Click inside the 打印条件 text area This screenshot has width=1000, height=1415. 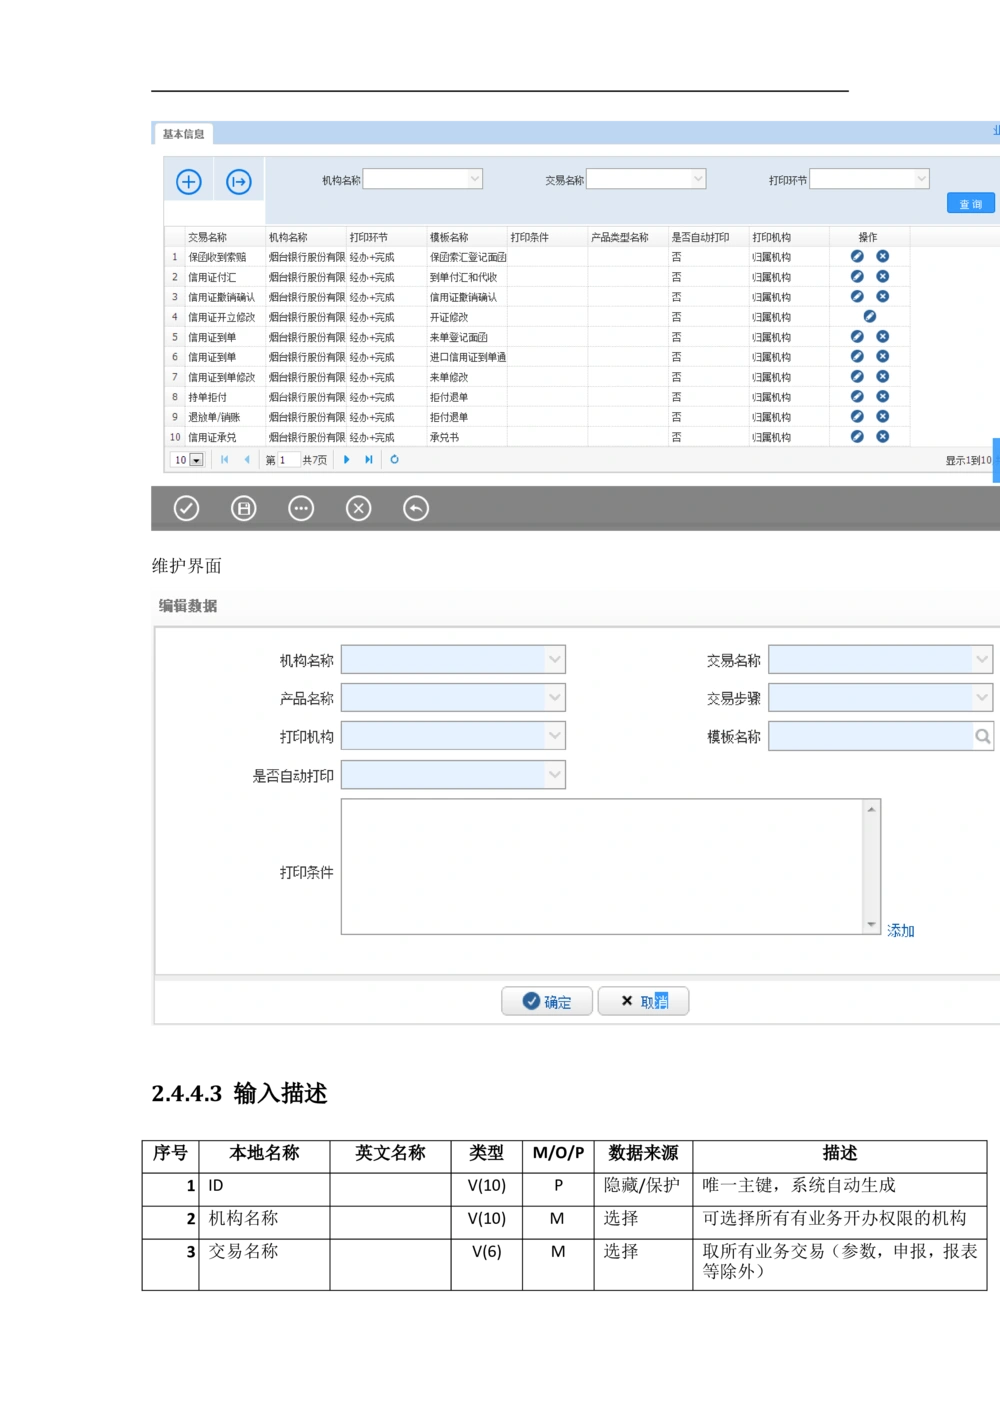coord(602,867)
